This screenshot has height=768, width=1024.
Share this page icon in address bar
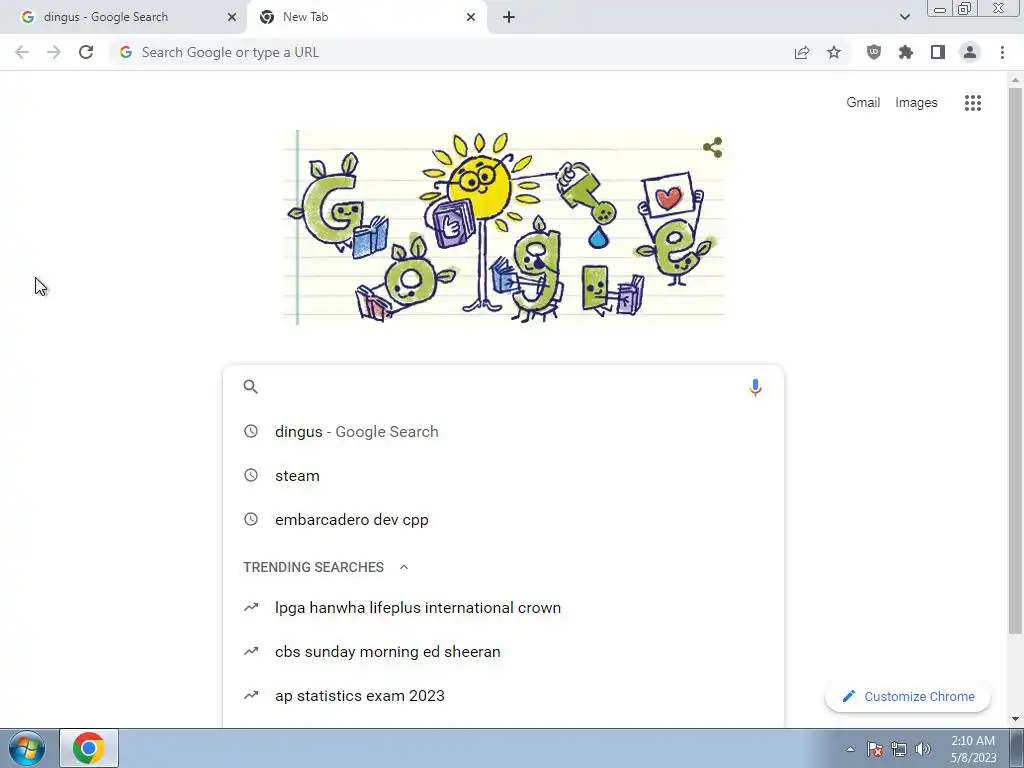click(x=802, y=52)
